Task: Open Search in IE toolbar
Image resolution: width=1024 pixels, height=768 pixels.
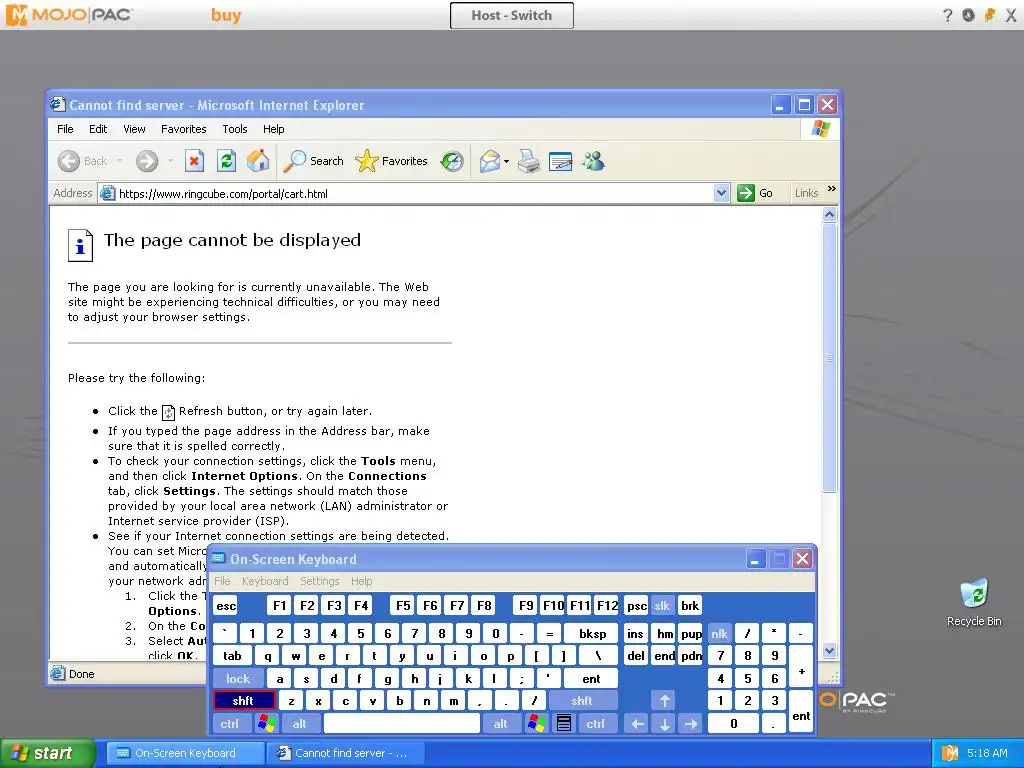Action: point(313,161)
